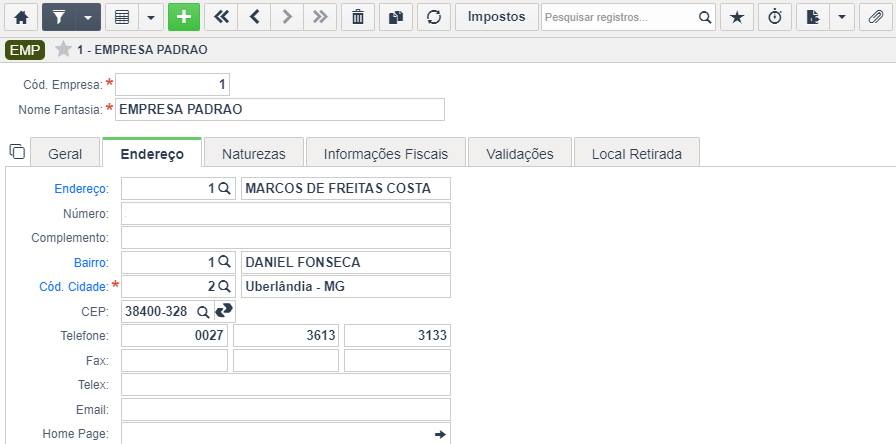Search Endereço code with magnifier
Viewport: 896px width, 444px height.
225,188
